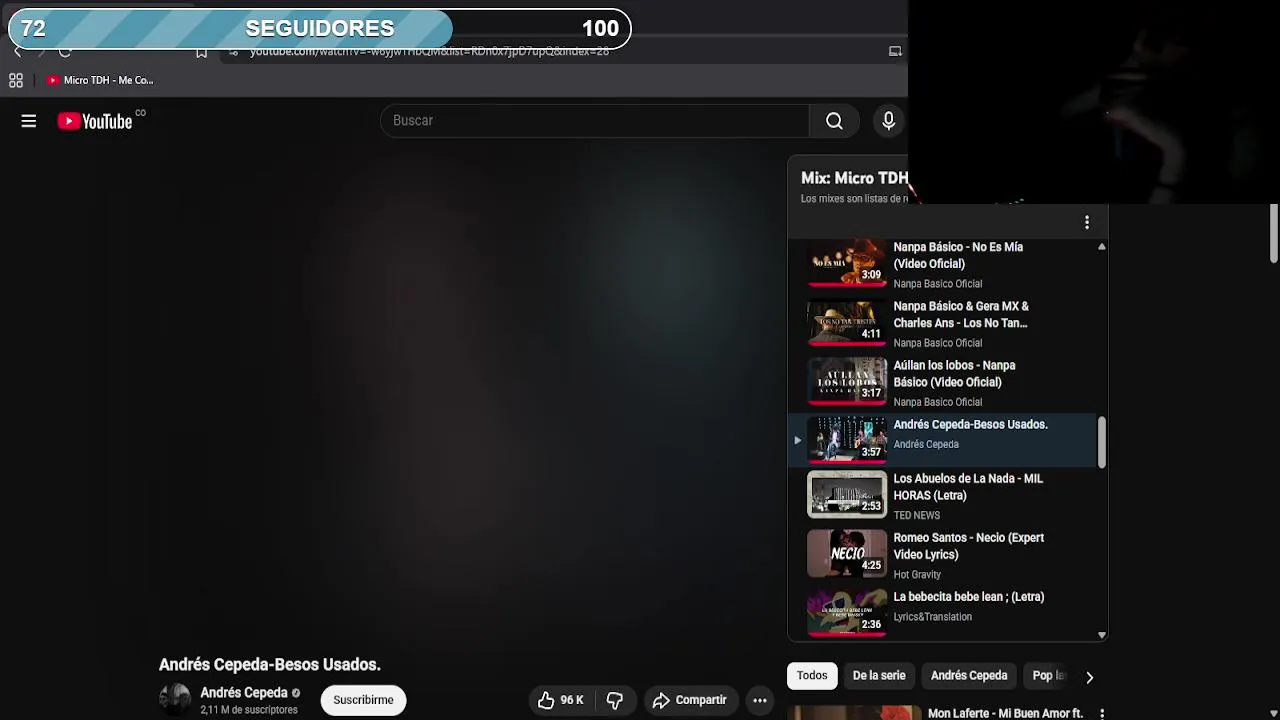Viewport: 1280px width, 720px height.
Task: Open No Es Mía video thumbnail
Action: 847,263
